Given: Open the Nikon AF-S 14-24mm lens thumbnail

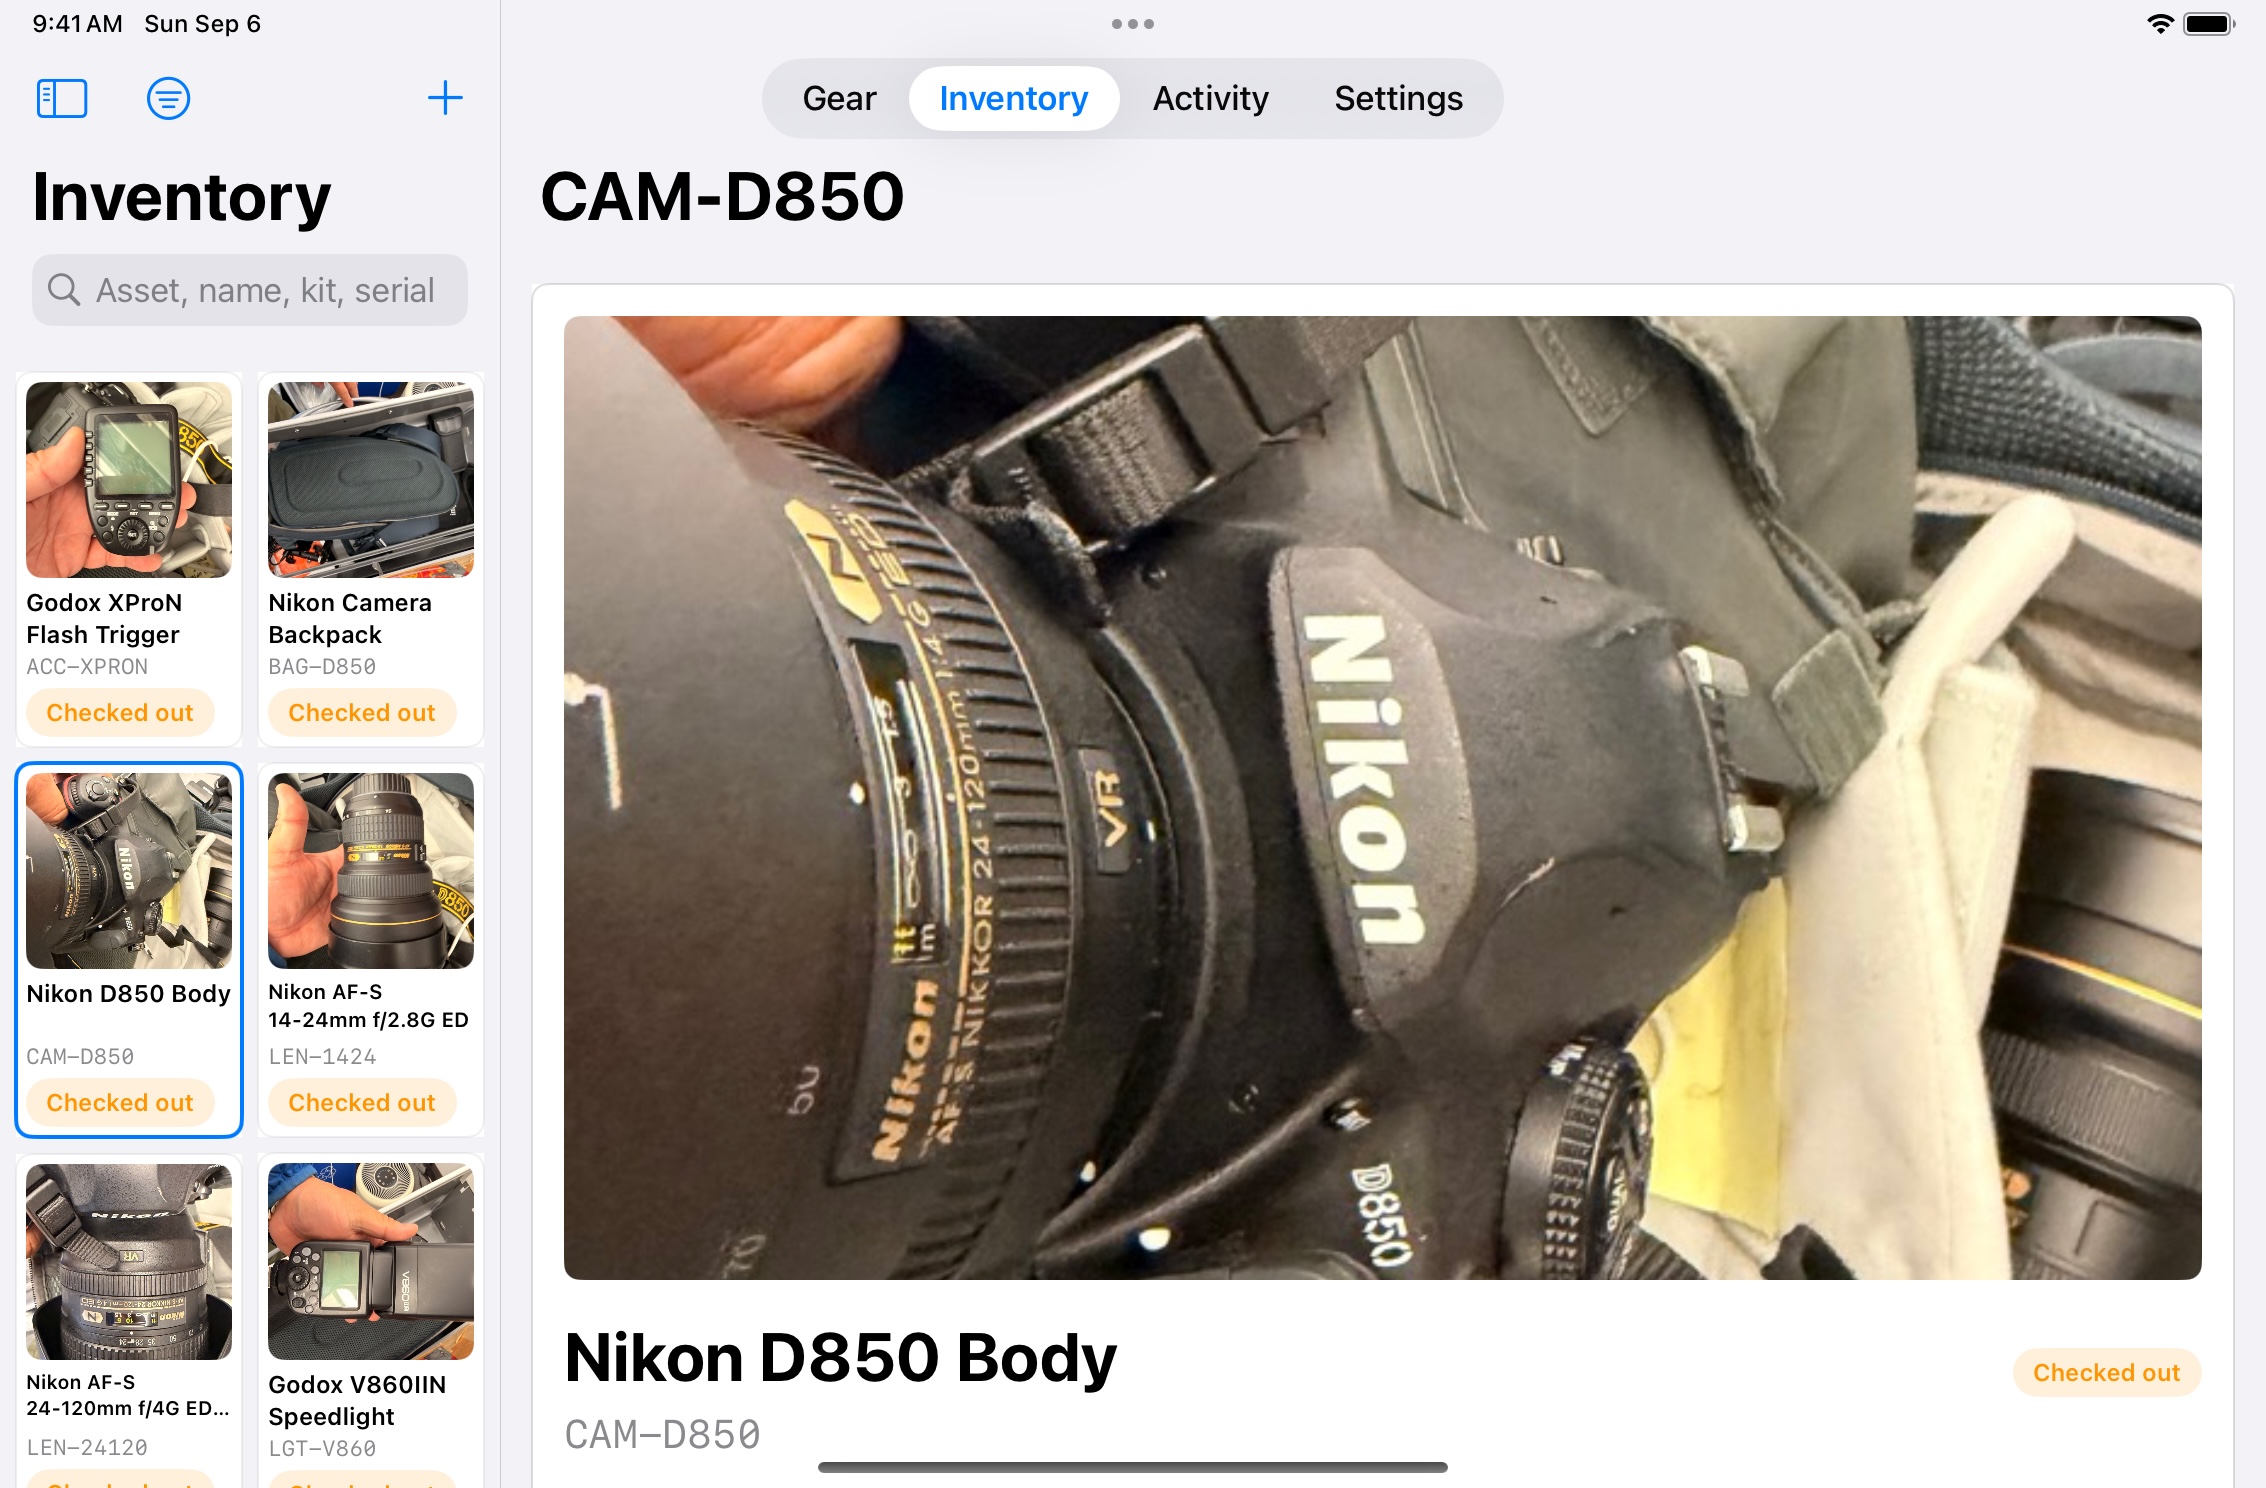Looking at the screenshot, I should click(x=371, y=870).
